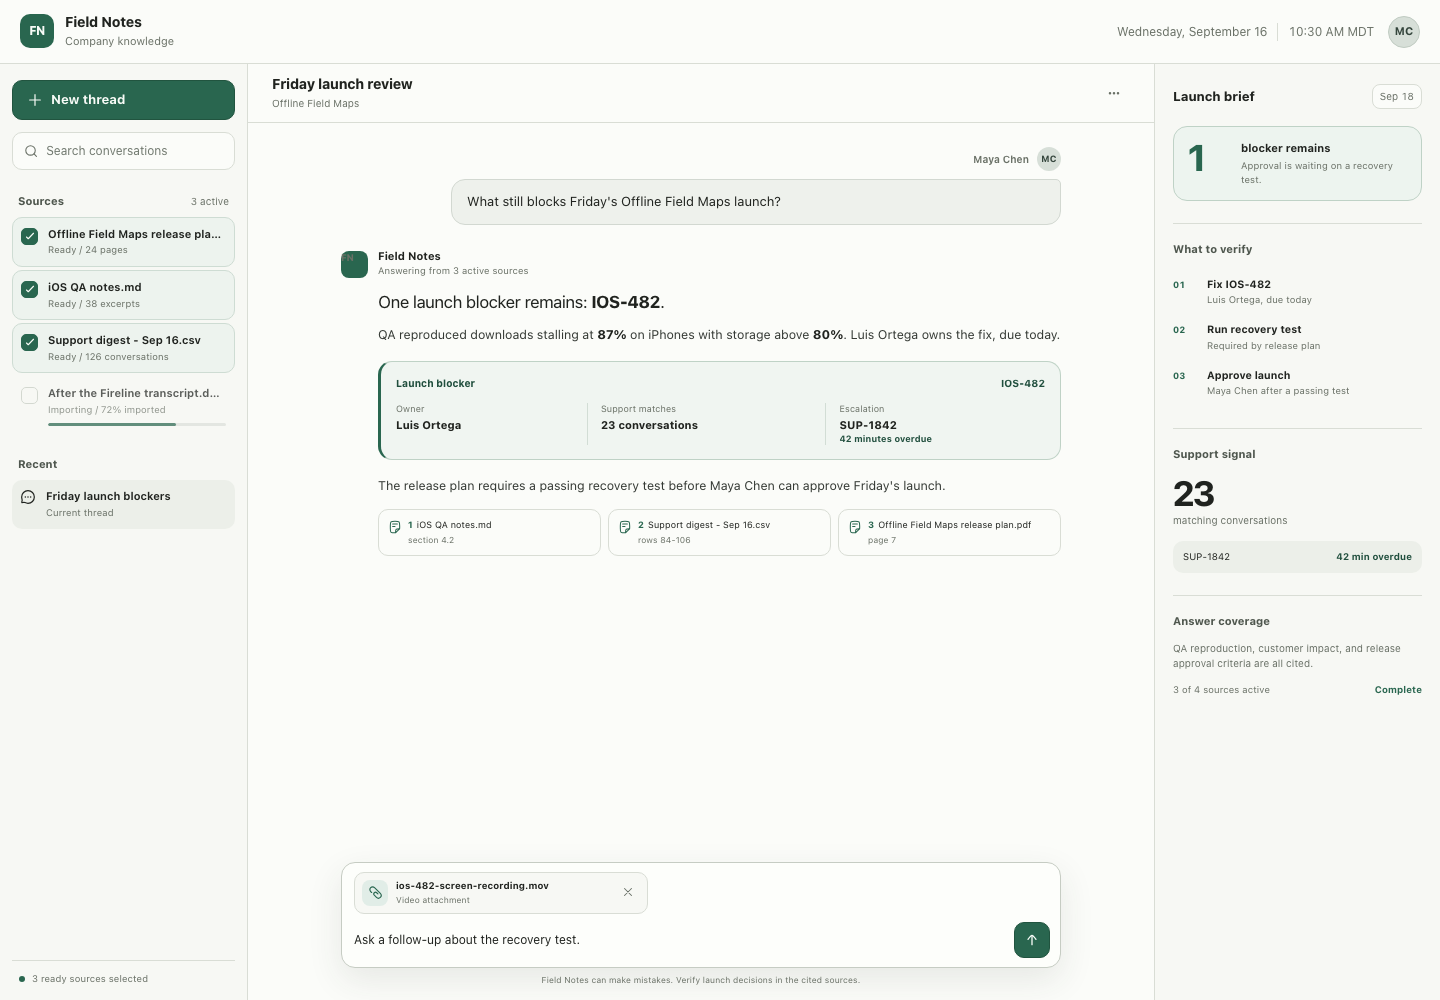Click the Sep 18 date badge
The image size is (1440, 1000).
point(1396,96)
